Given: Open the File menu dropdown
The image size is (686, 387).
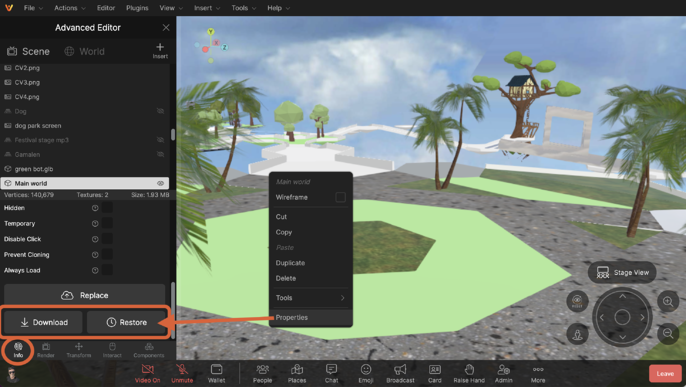Looking at the screenshot, I should click(33, 8).
